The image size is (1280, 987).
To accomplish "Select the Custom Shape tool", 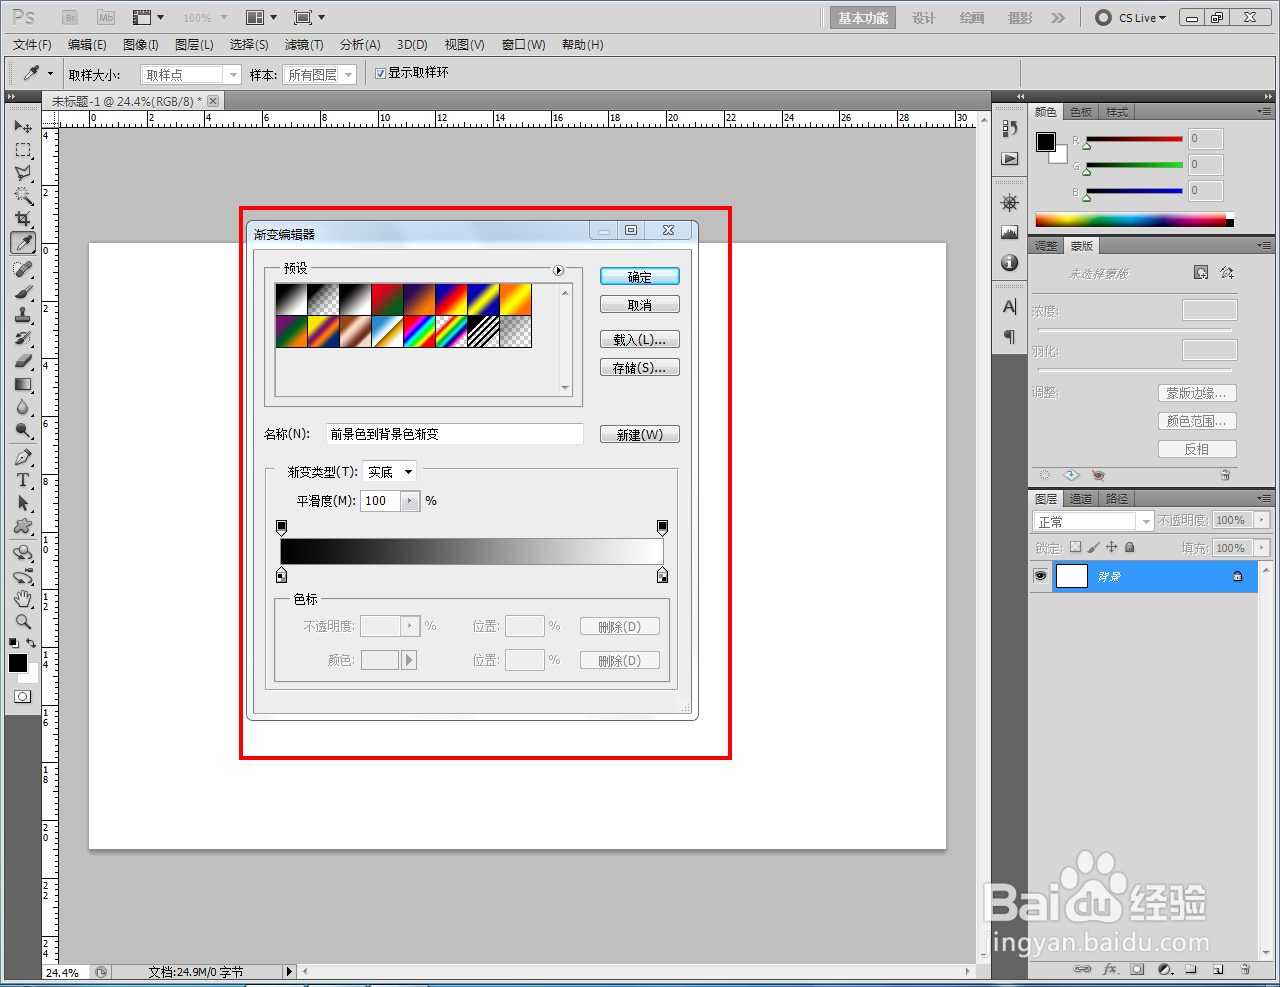I will tap(23, 527).
